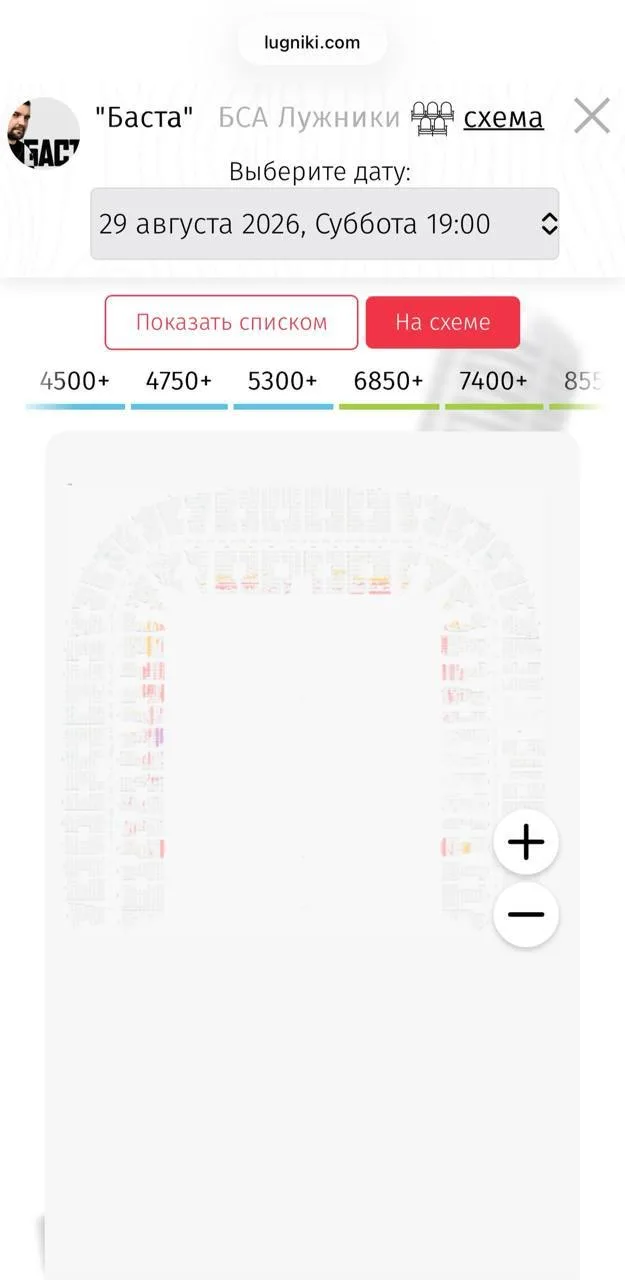This screenshot has width=625, height=1280.
Task: Click the seats icon next to схема
Action: 433,118
